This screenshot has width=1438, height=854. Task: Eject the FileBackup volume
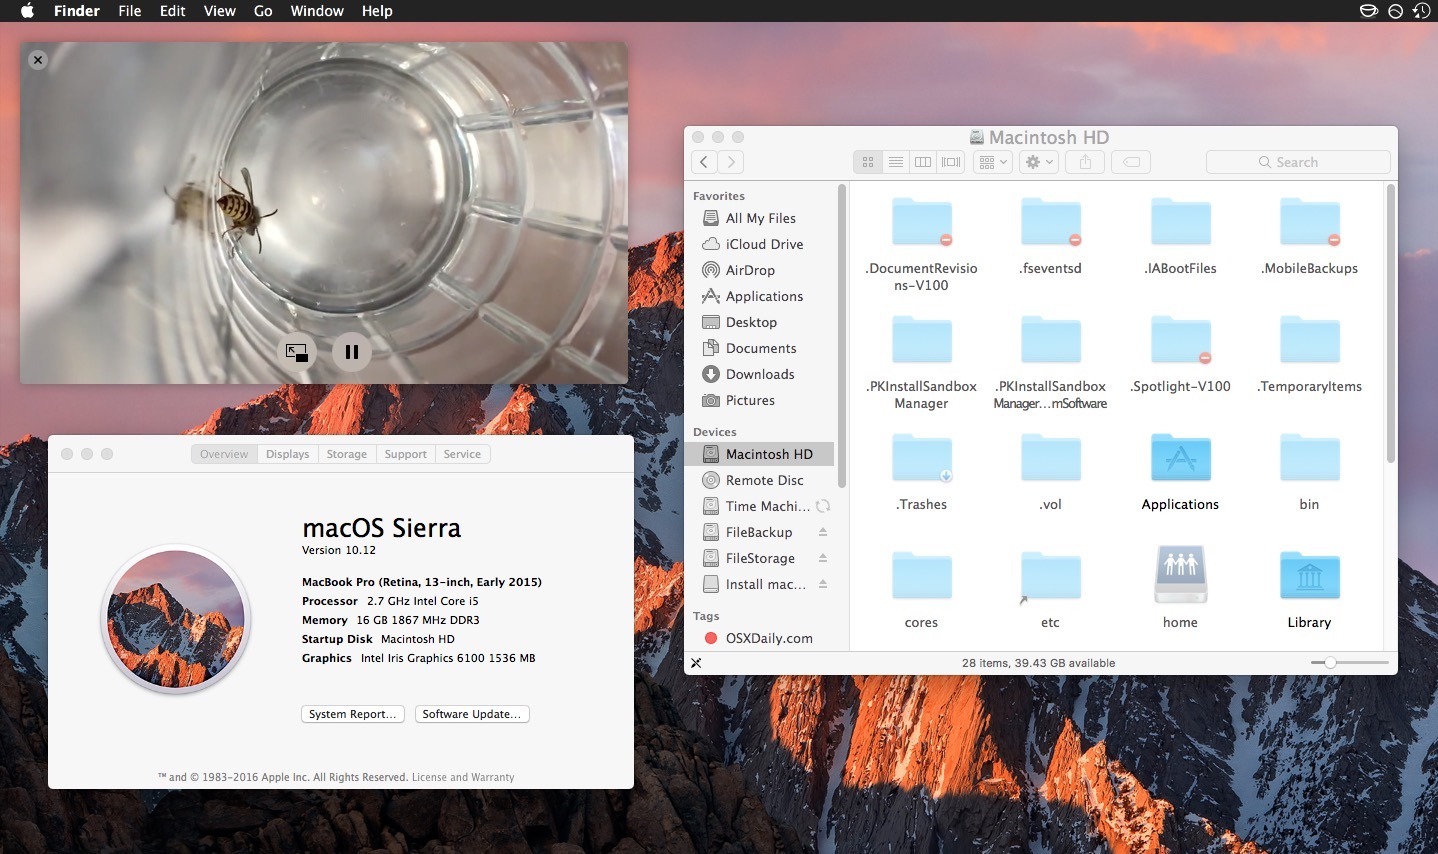tap(823, 532)
